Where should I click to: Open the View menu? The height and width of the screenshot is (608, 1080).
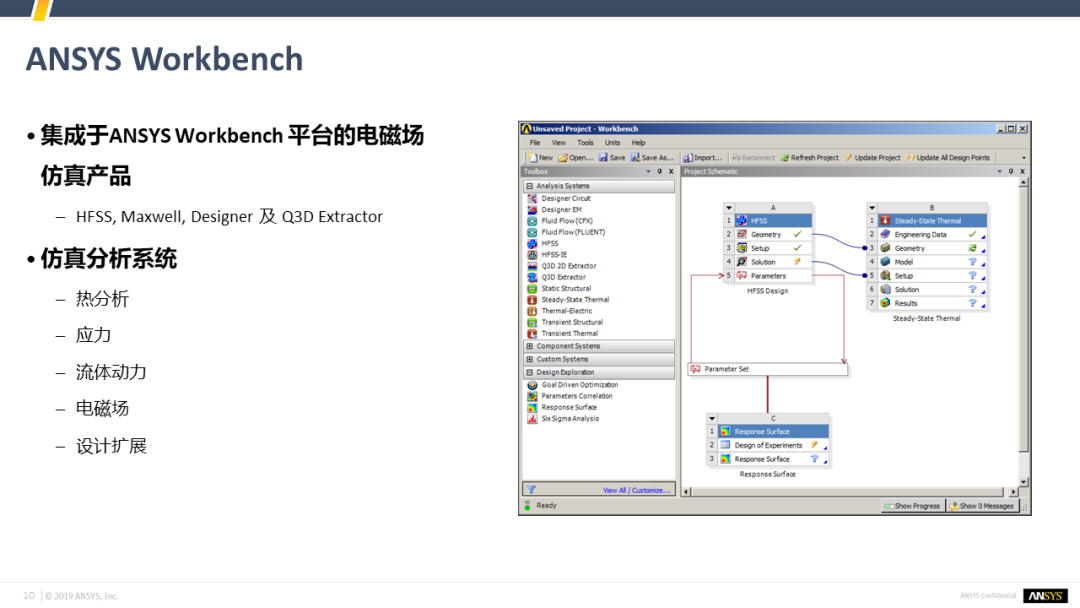(x=559, y=143)
